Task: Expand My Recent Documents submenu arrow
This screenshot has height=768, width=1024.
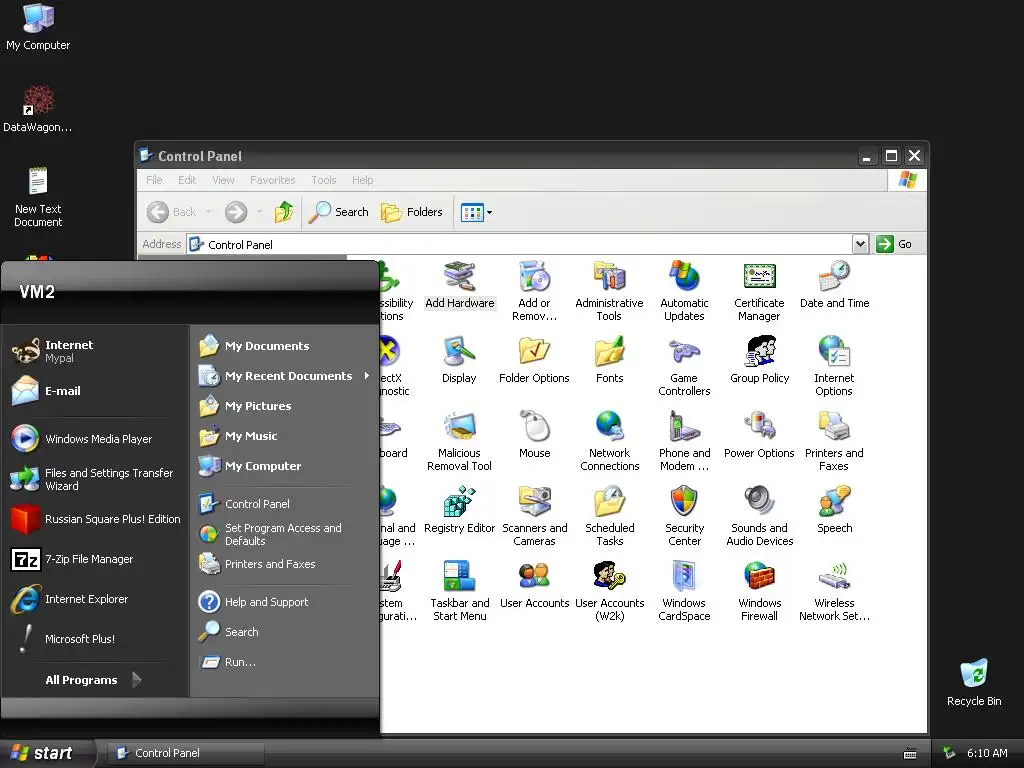Action: point(367,376)
